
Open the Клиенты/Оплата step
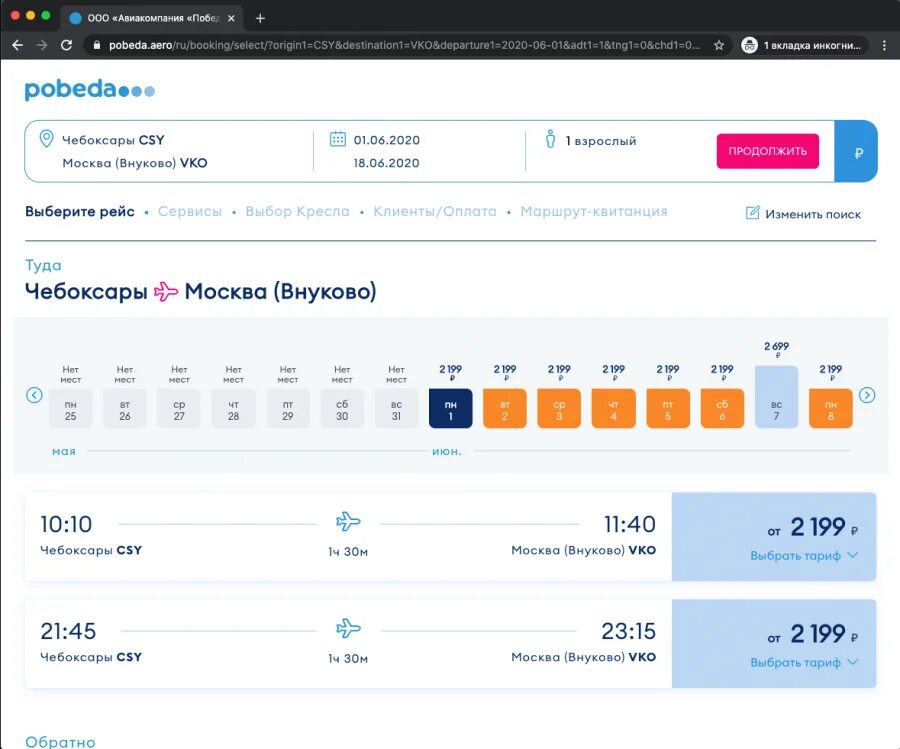tap(435, 212)
